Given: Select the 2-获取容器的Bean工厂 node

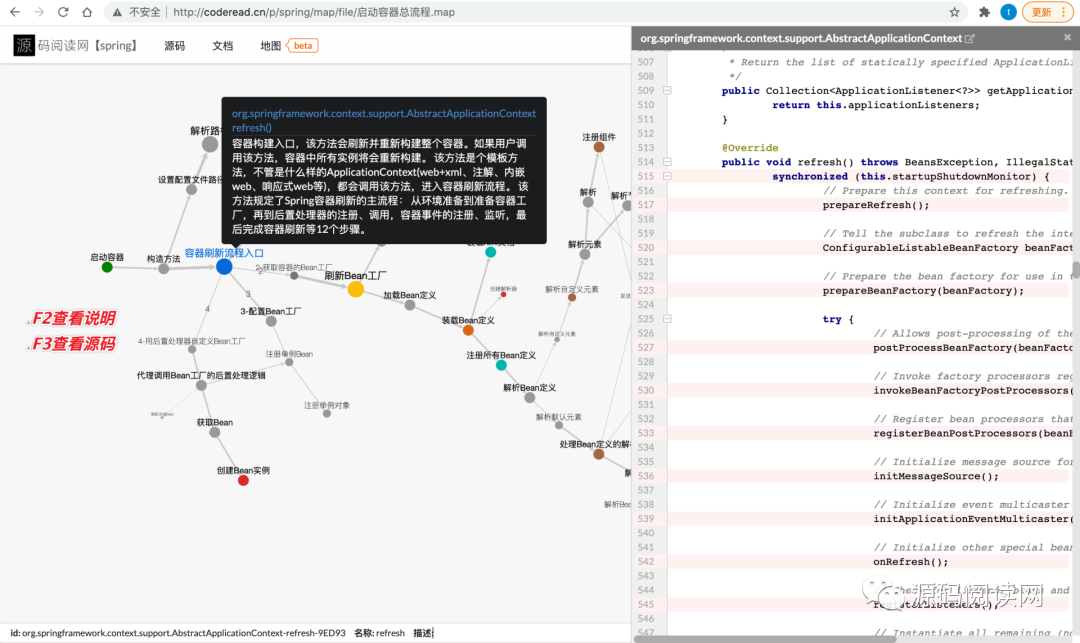Looking at the screenshot, I should 294,275.
